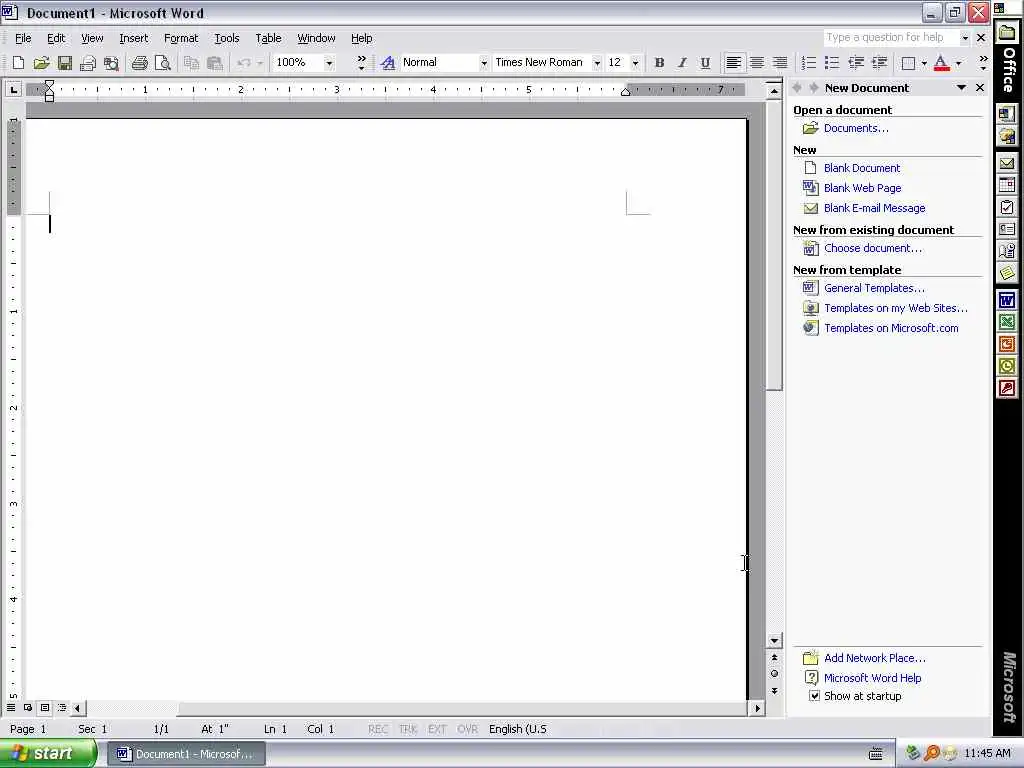
Task: Toggle Underline formatting
Action: coord(705,63)
